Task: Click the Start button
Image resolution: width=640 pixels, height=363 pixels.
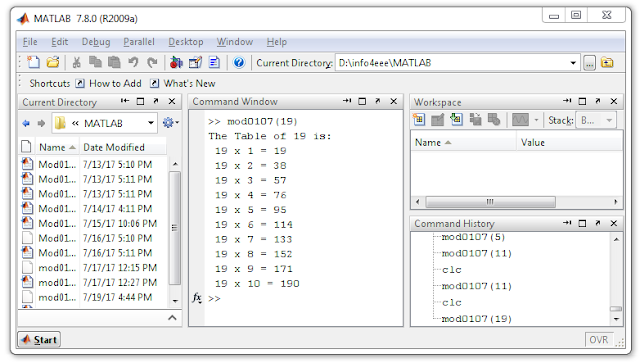Action: [39, 339]
